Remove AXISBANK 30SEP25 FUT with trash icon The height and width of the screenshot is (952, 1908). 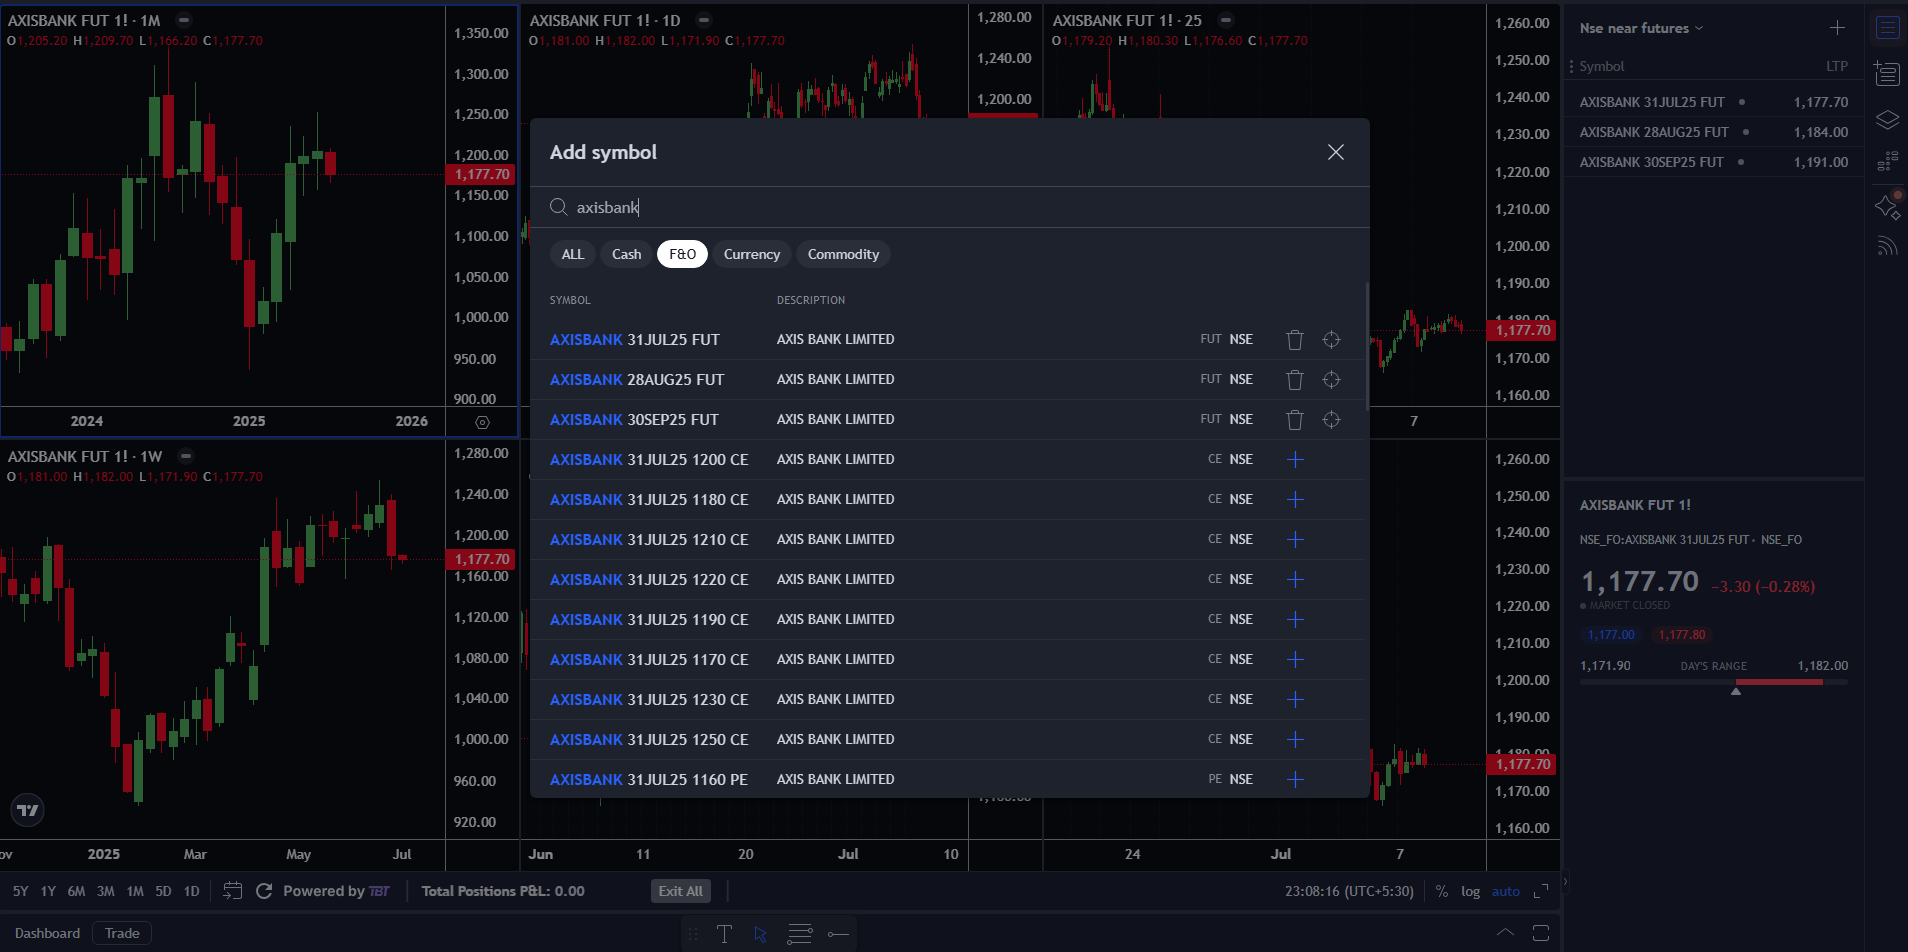pos(1295,420)
